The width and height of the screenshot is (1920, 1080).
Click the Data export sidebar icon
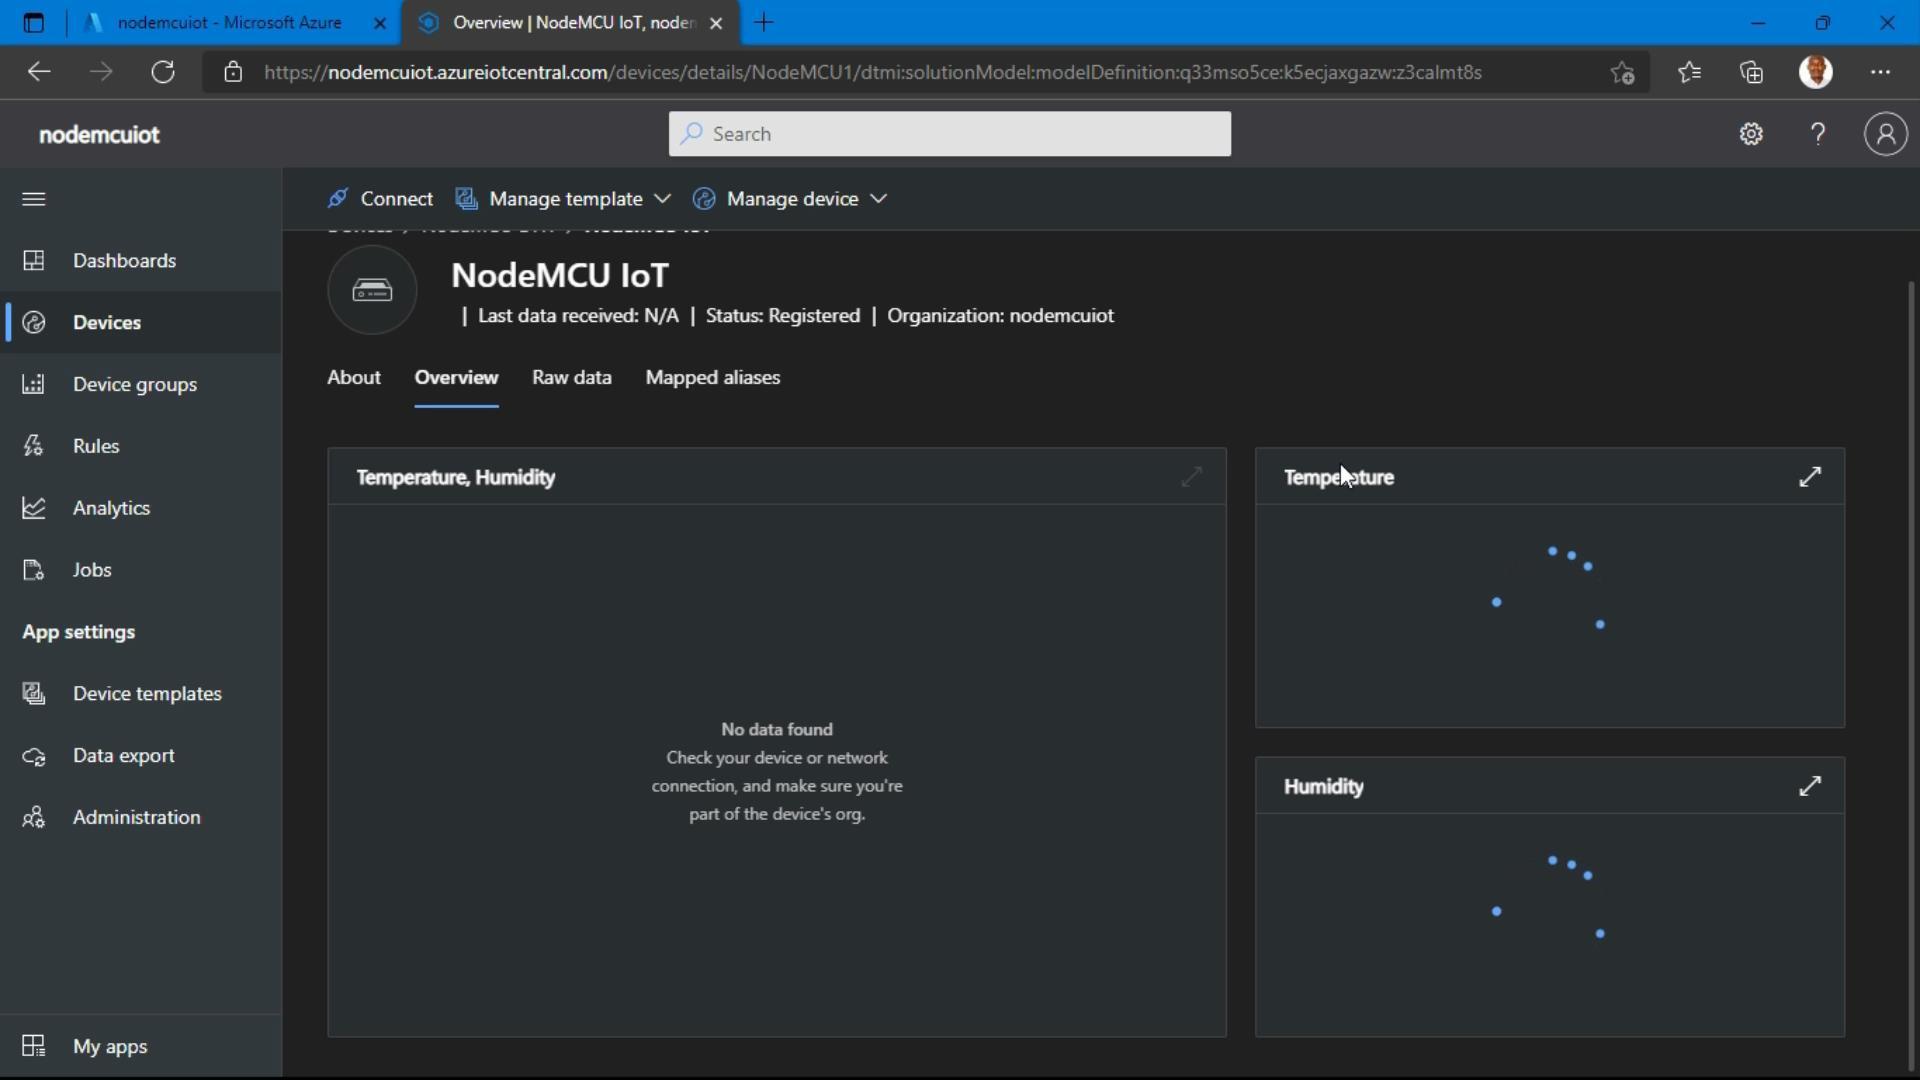(33, 754)
